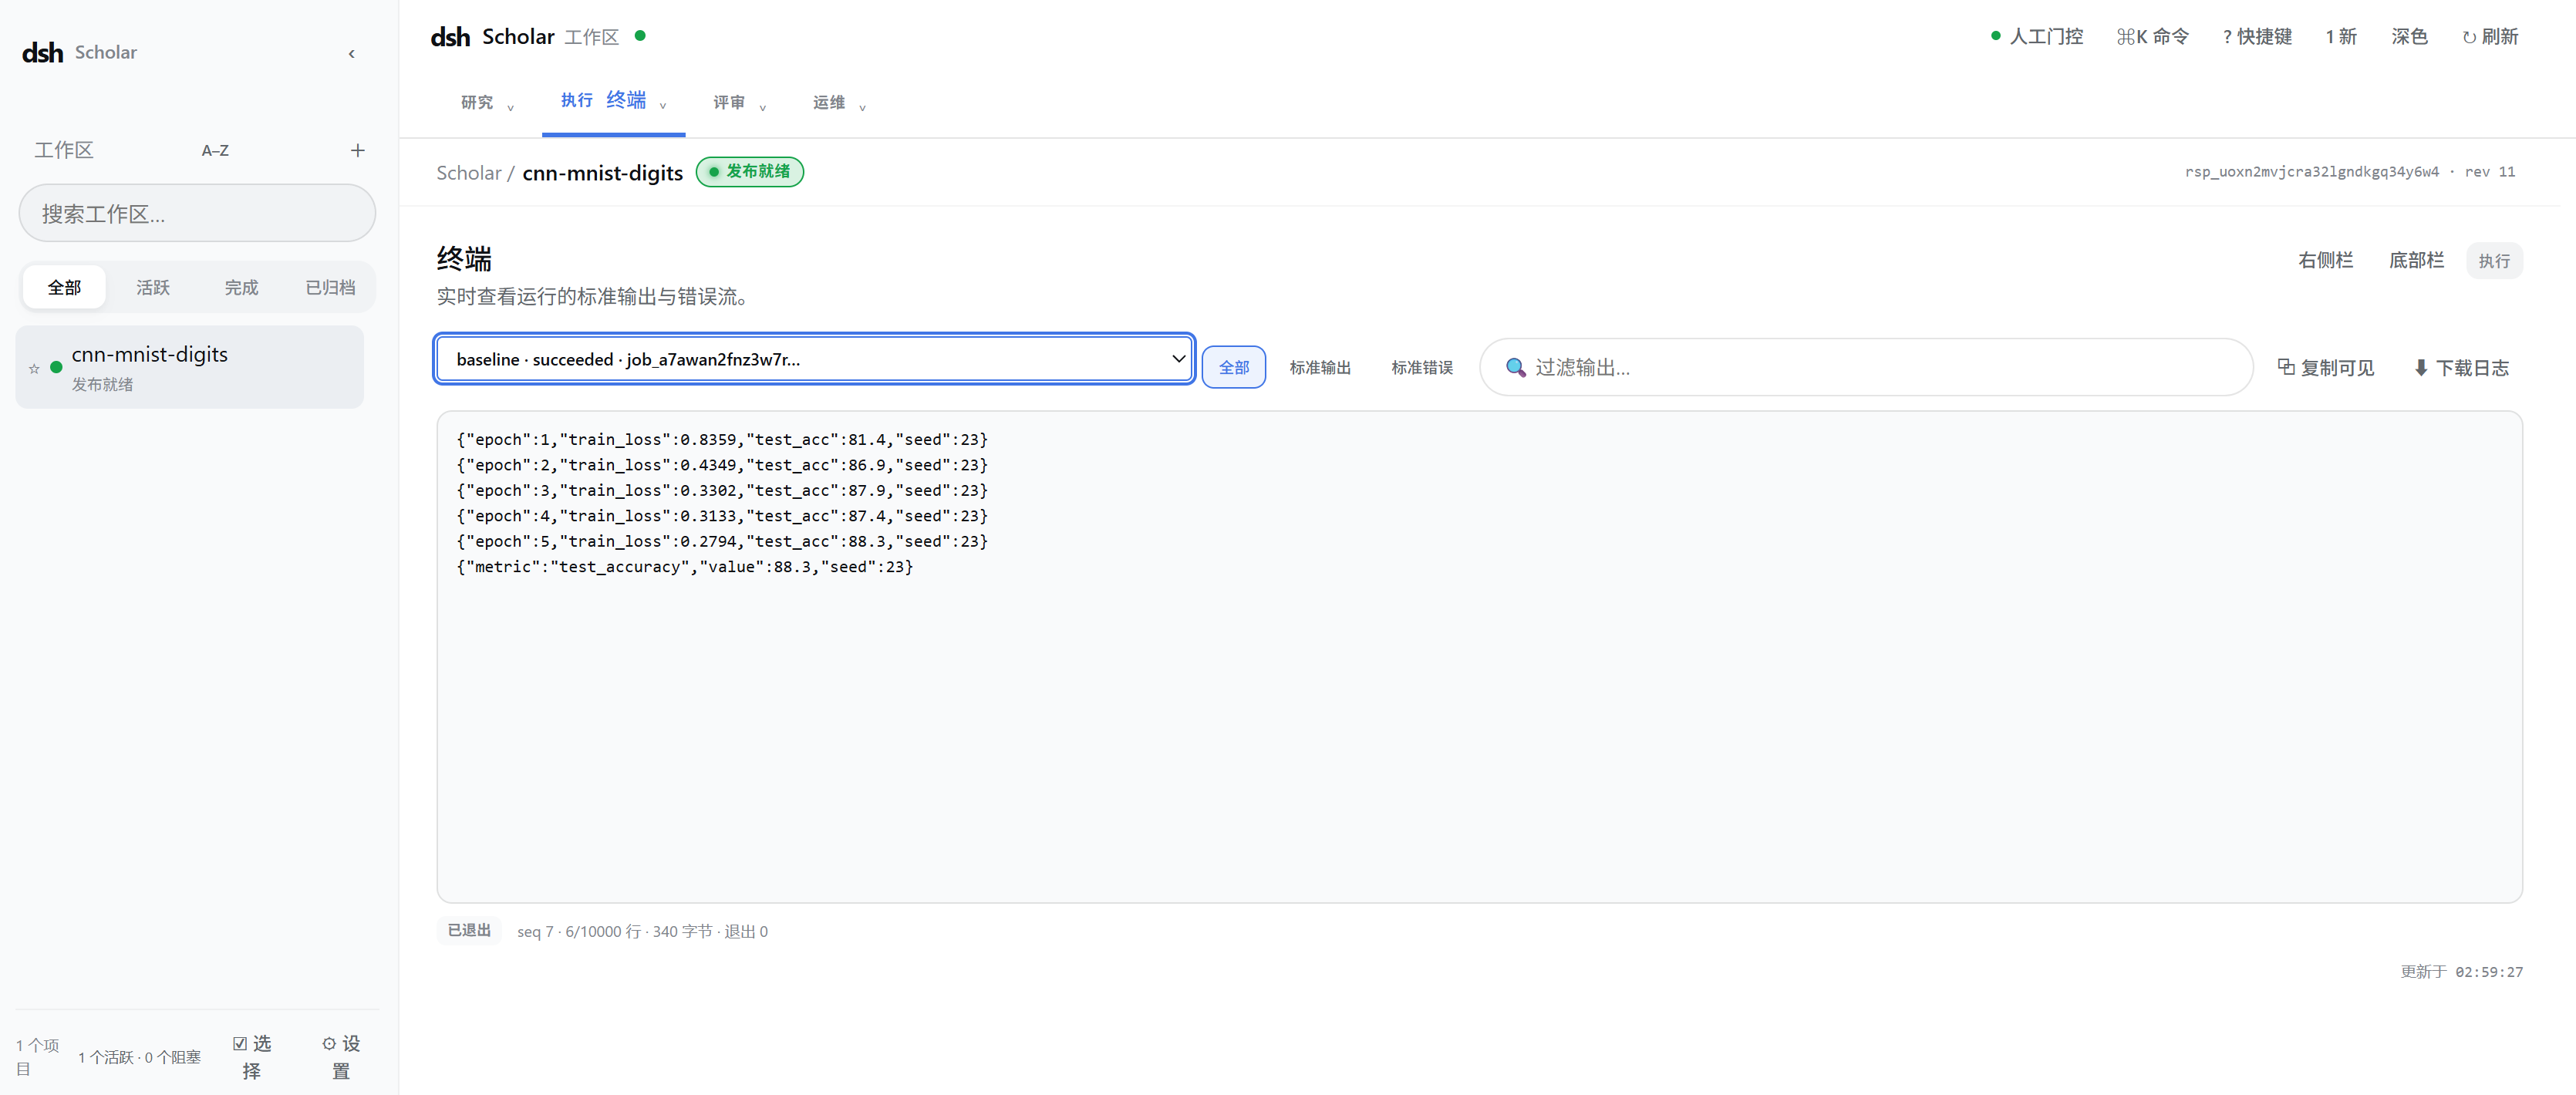Image resolution: width=2576 pixels, height=1095 pixels.
Task: Expand the 执行 终端 tab menu
Action: tap(613, 101)
